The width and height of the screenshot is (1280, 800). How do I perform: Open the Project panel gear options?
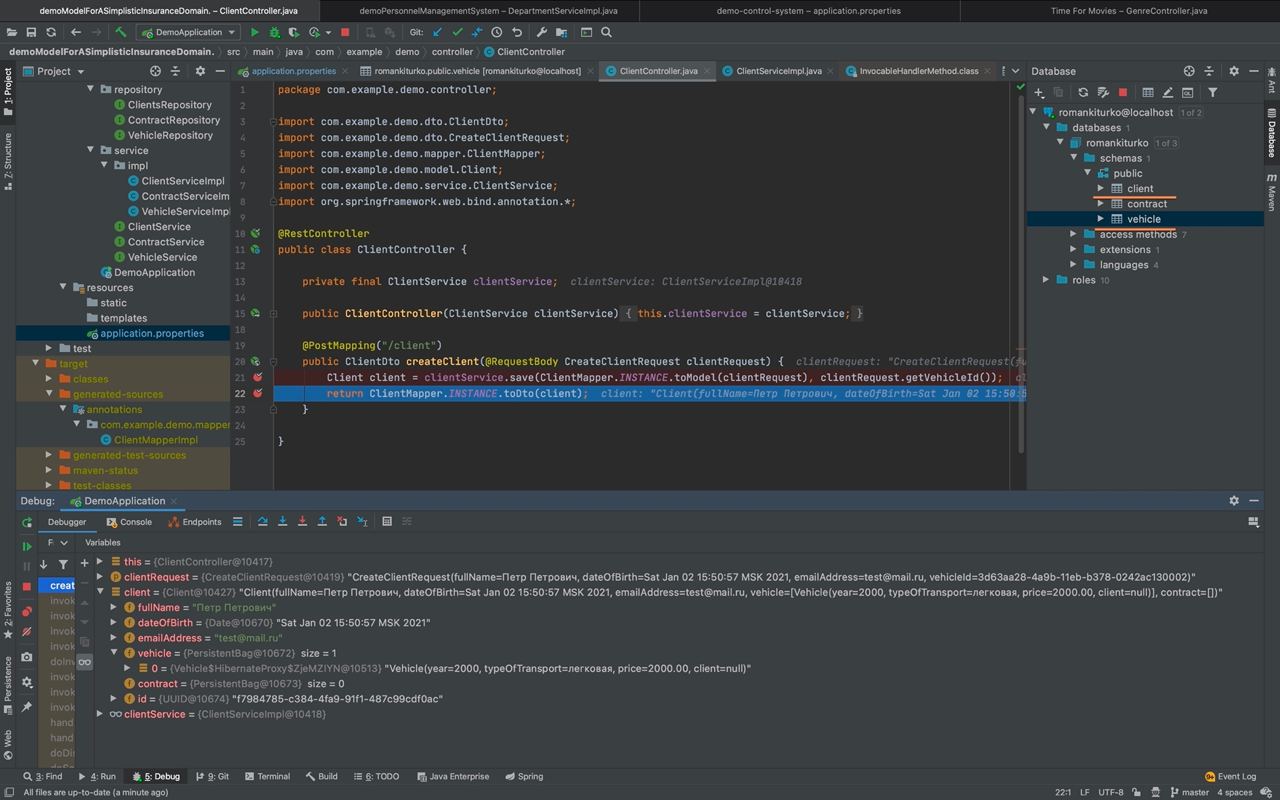(x=200, y=71)
